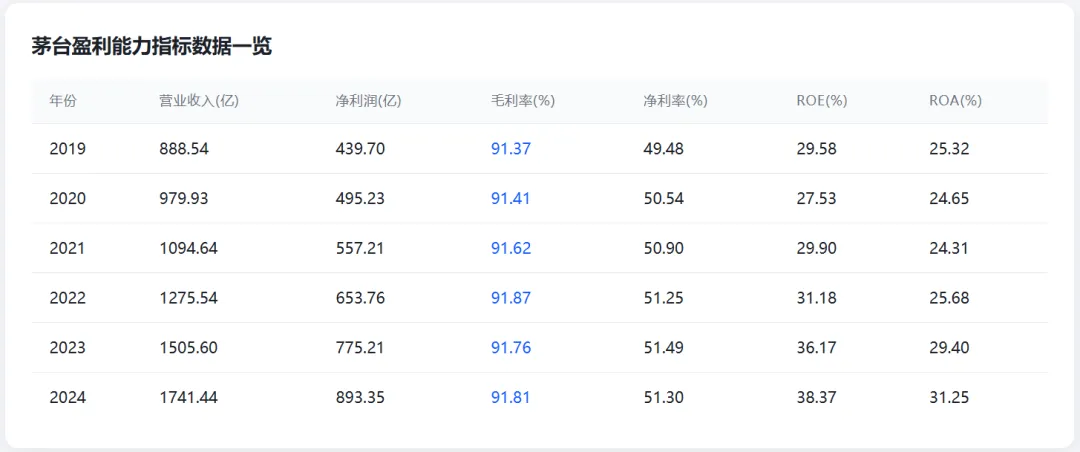The width and height of the screenshot is (1080, 452).
Task: Click the ROA(%) column header
Action: 955,101
